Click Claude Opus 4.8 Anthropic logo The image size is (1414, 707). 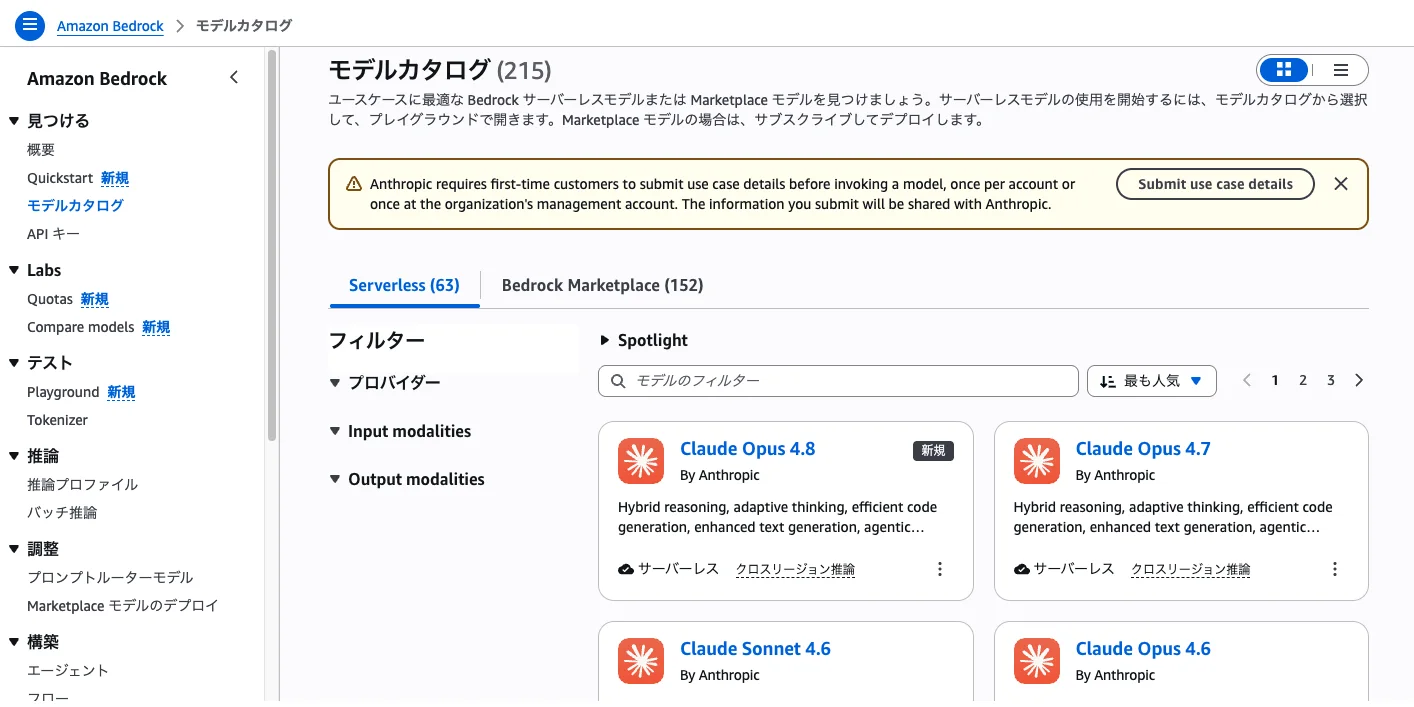coord(641,461)
